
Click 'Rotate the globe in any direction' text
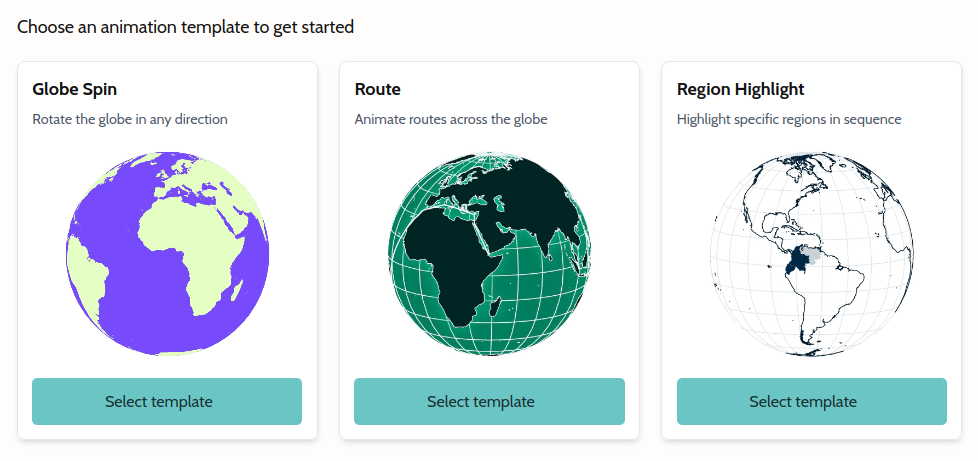[x=130, y=119]
